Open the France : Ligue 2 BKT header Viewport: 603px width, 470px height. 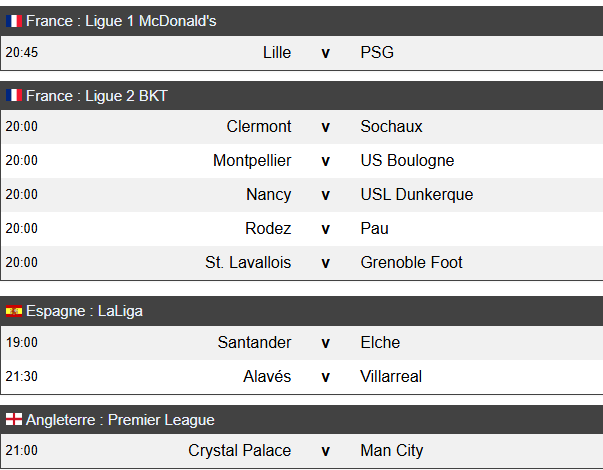(x=302, y=96)
